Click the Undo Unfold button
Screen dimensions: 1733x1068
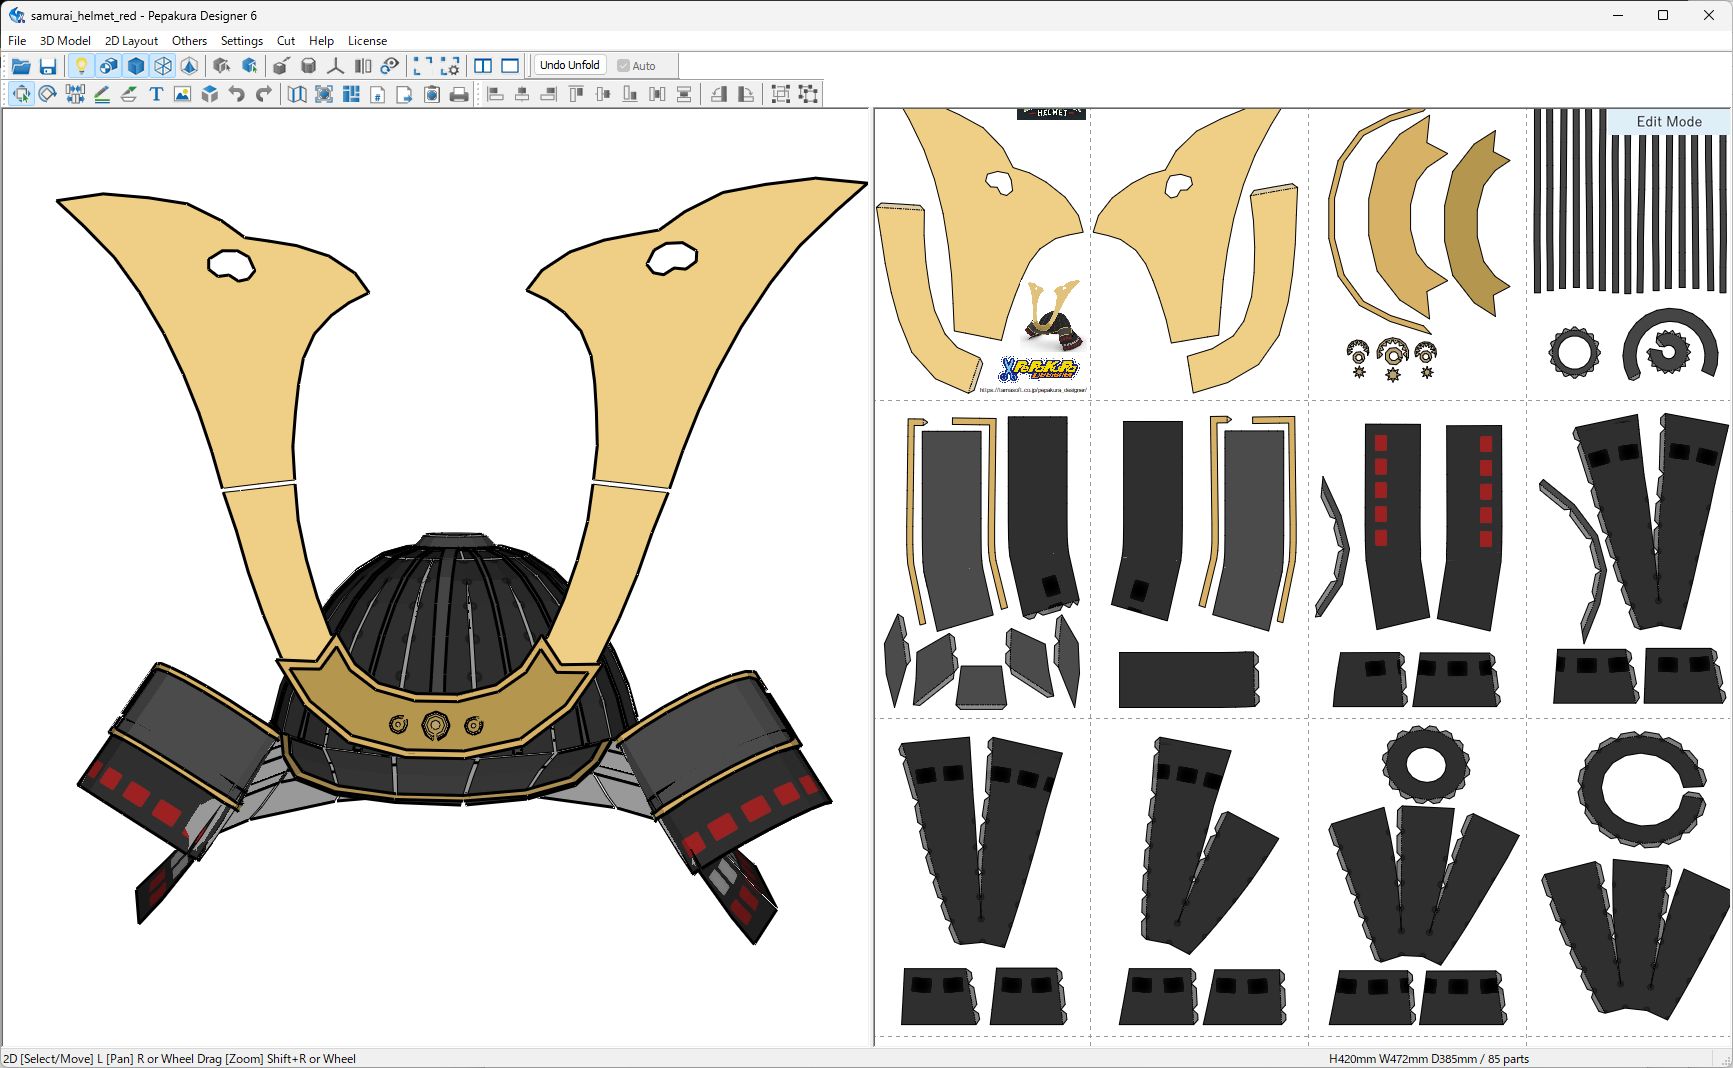(x=570, y=65)
